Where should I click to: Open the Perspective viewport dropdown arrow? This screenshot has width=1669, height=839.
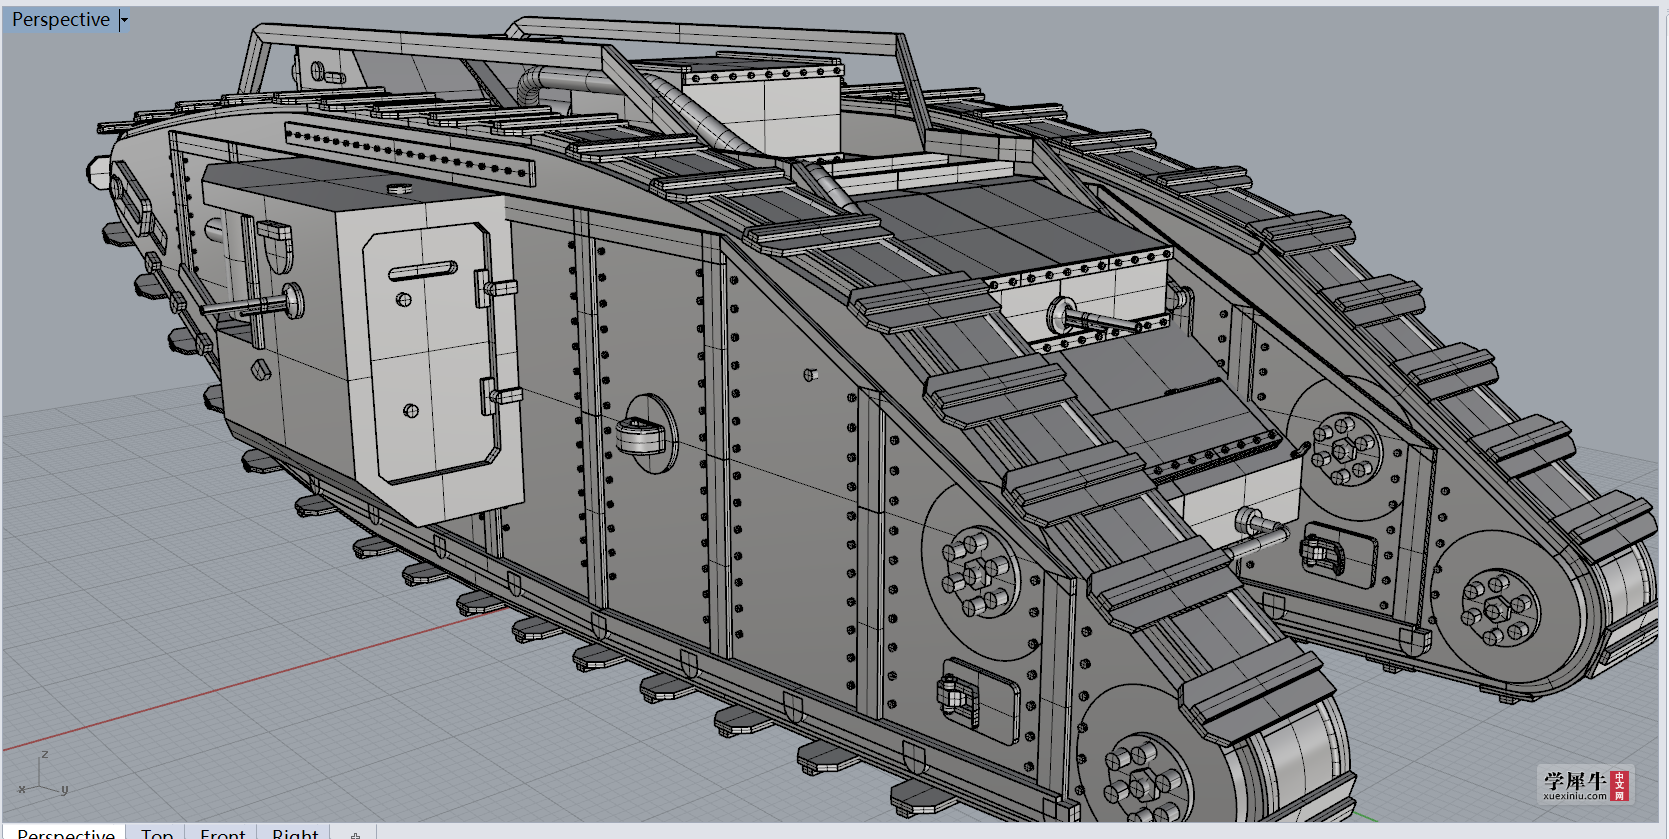point(124,20)
